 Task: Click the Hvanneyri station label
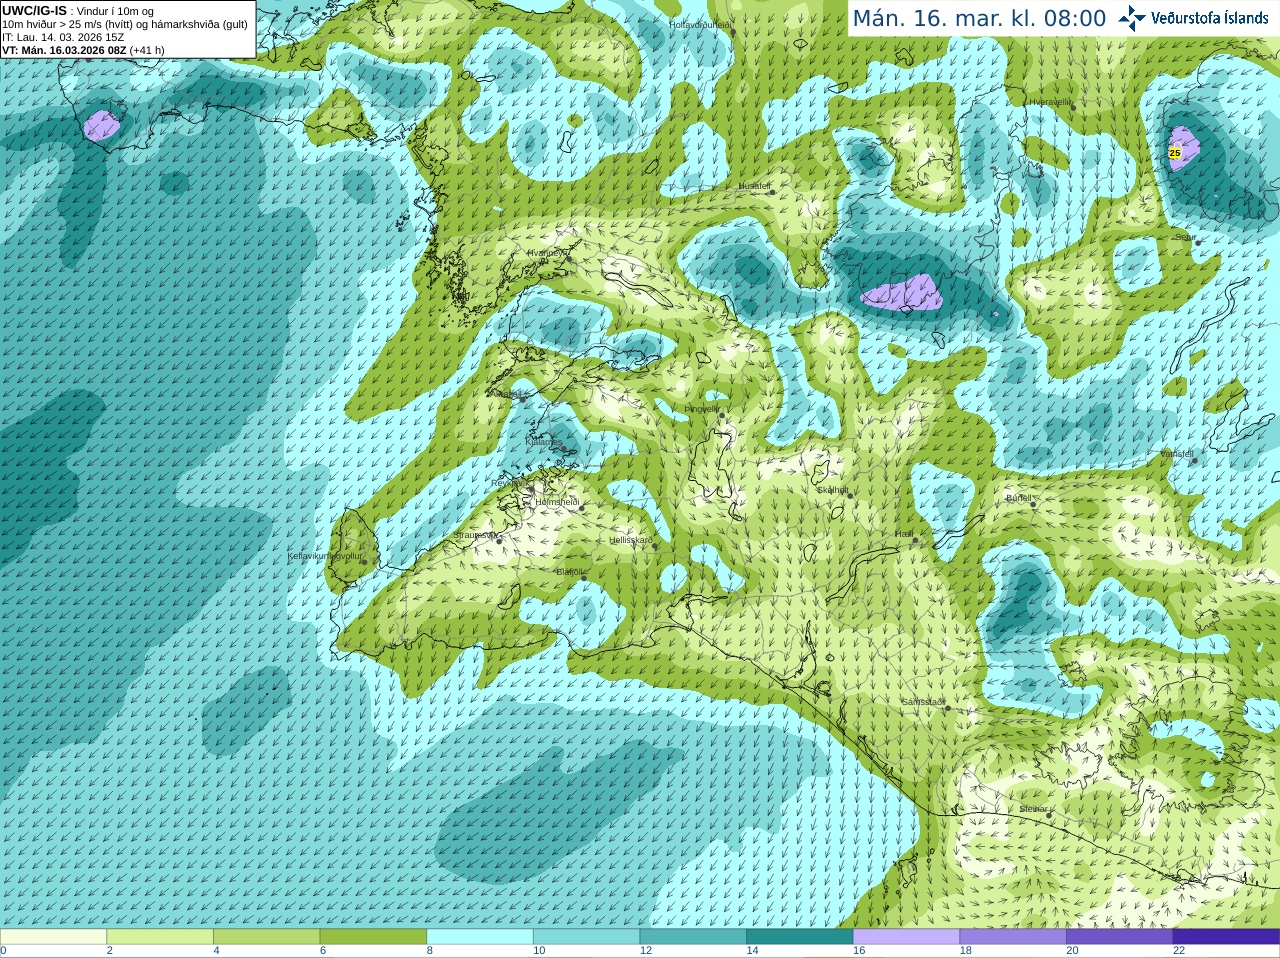pyautogui.click(x=547, y=253)
